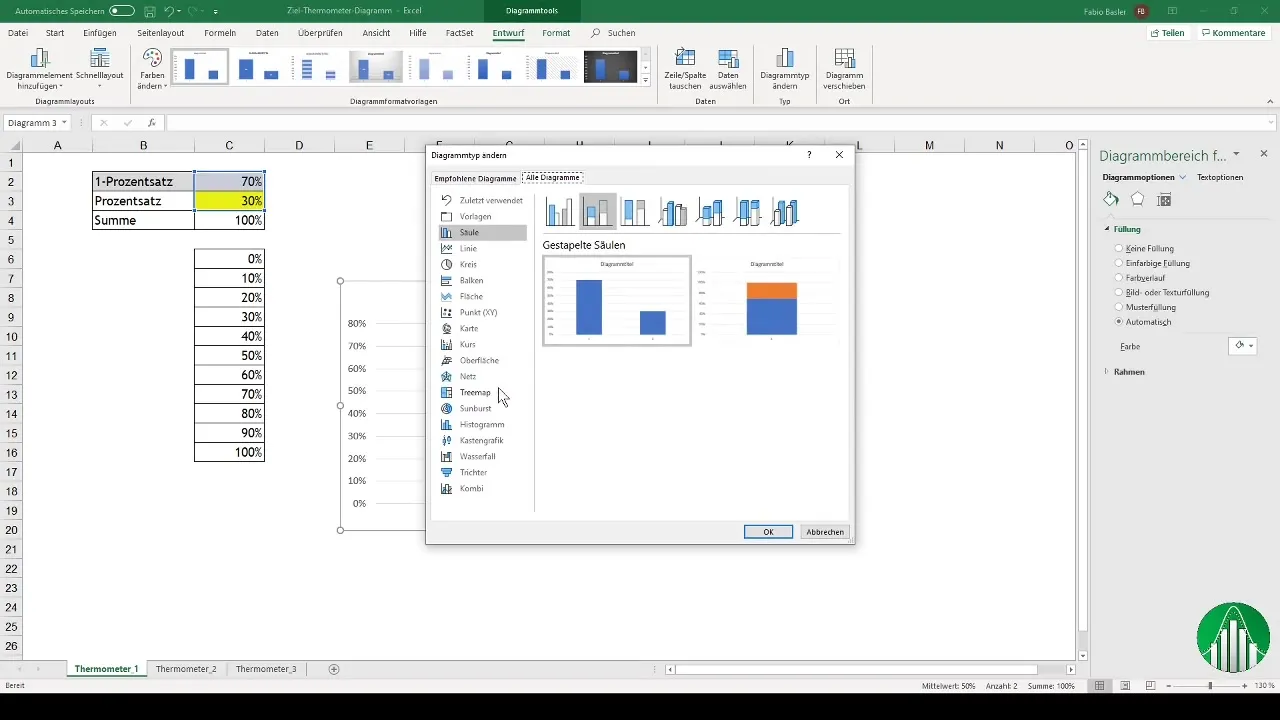The width and height of the screenshot is (1280, 720).
Task: Select clustered column chart subtype icon
Action: [560, 212]
